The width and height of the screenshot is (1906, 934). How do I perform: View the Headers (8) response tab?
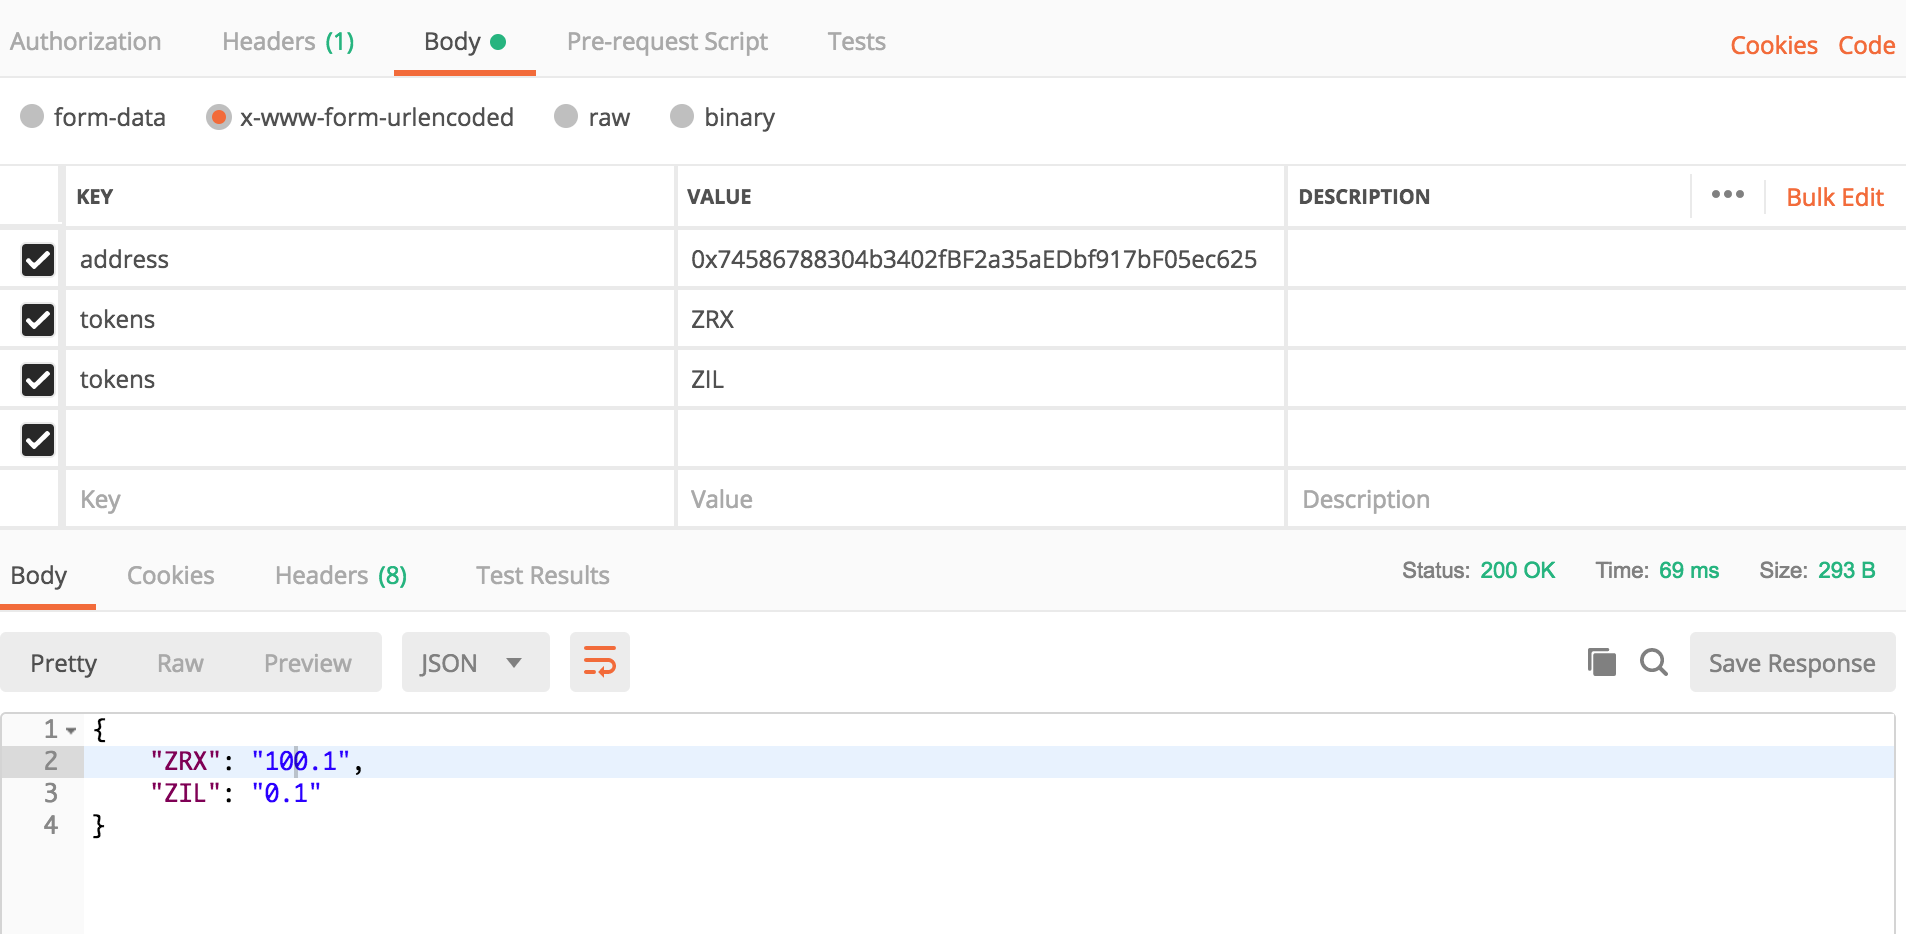[x=340, y=575]
